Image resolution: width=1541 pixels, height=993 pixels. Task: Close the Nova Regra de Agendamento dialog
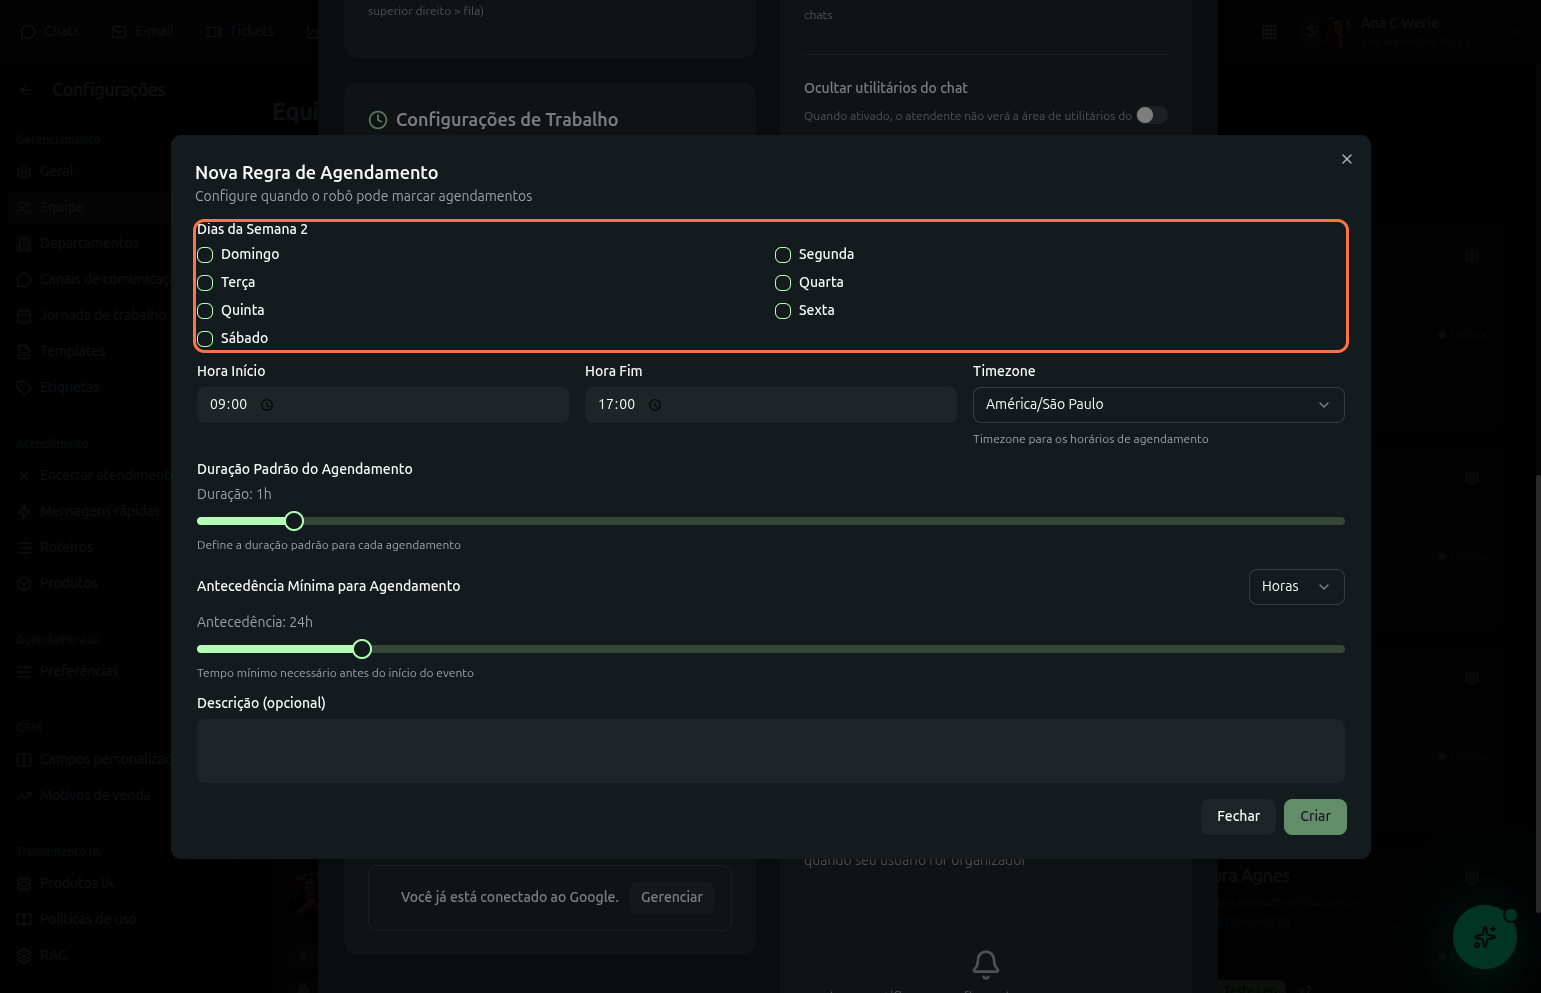tap(1346, 159)
